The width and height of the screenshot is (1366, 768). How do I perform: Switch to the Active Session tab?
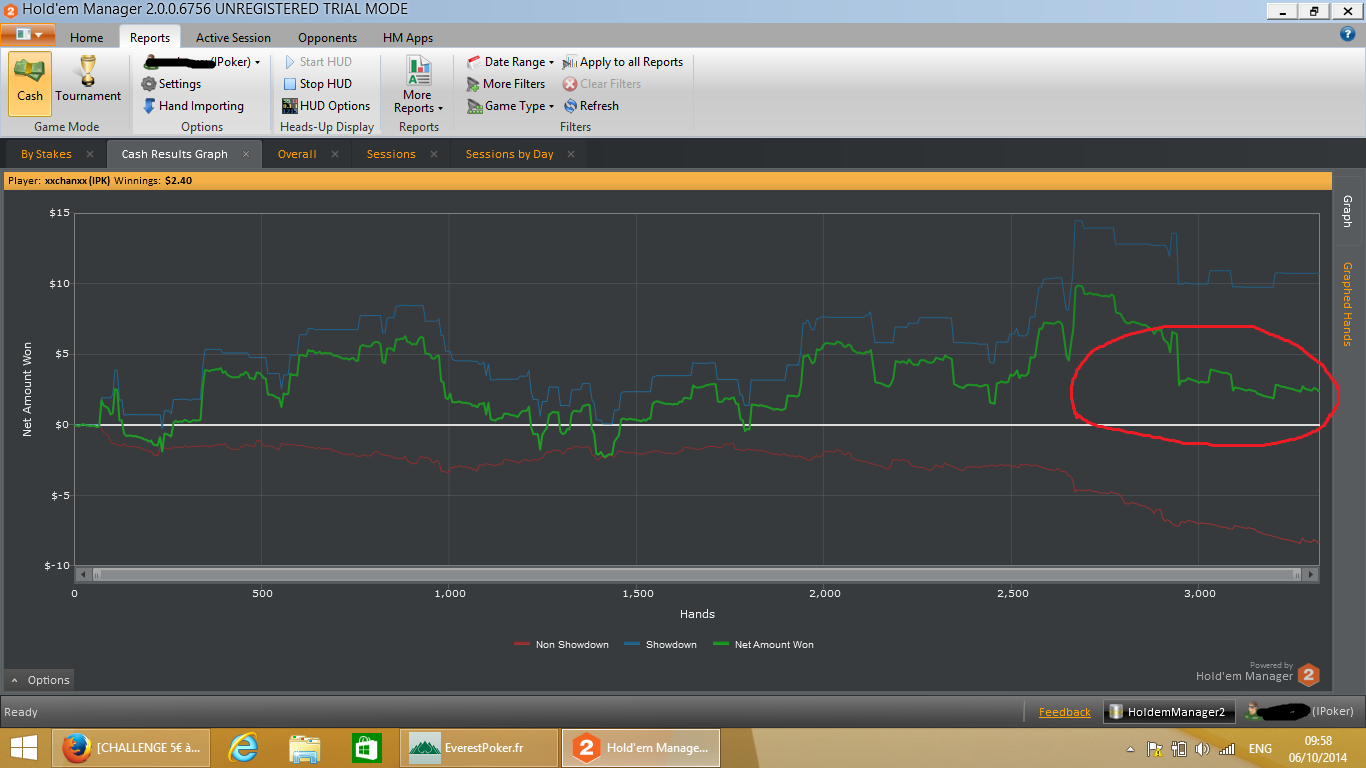click(233, 38)
